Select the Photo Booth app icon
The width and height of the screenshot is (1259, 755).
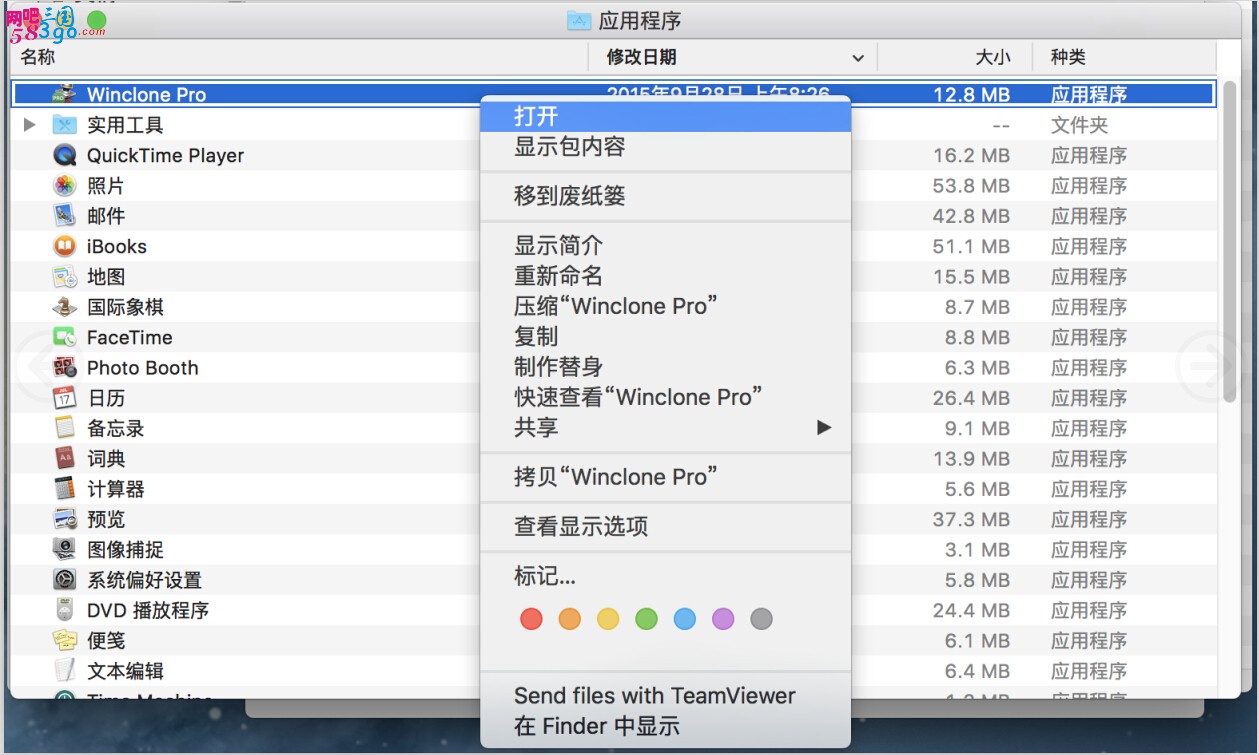coord(65,367)
